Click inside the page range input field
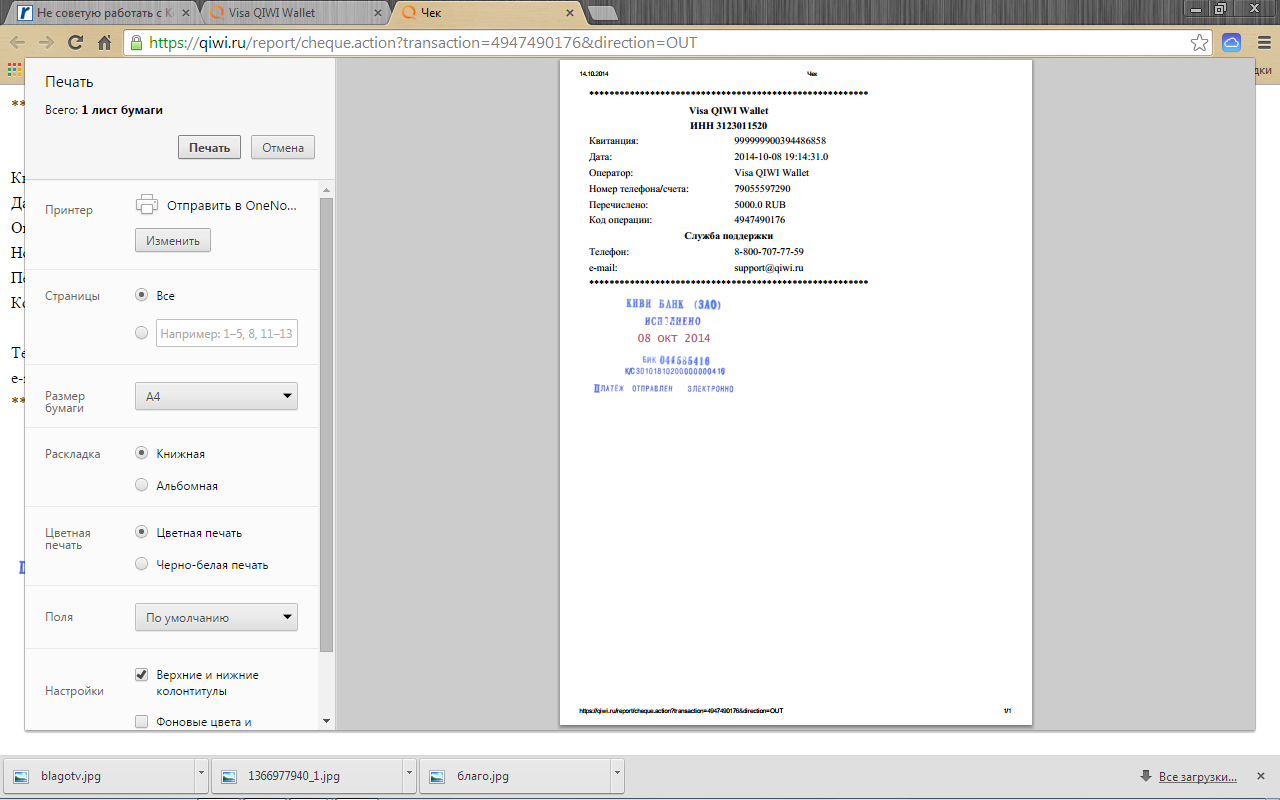 (x=227, y=333)
